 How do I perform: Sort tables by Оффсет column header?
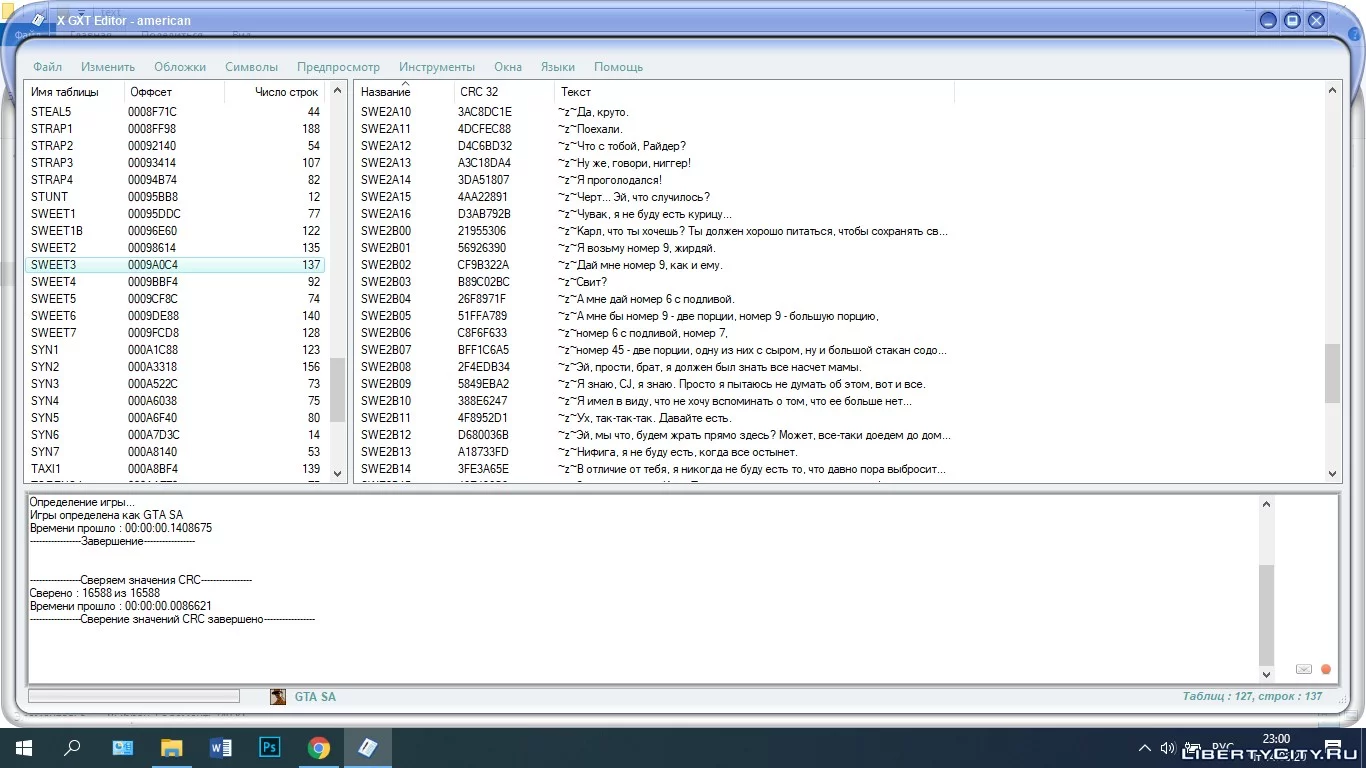[174, 92]
